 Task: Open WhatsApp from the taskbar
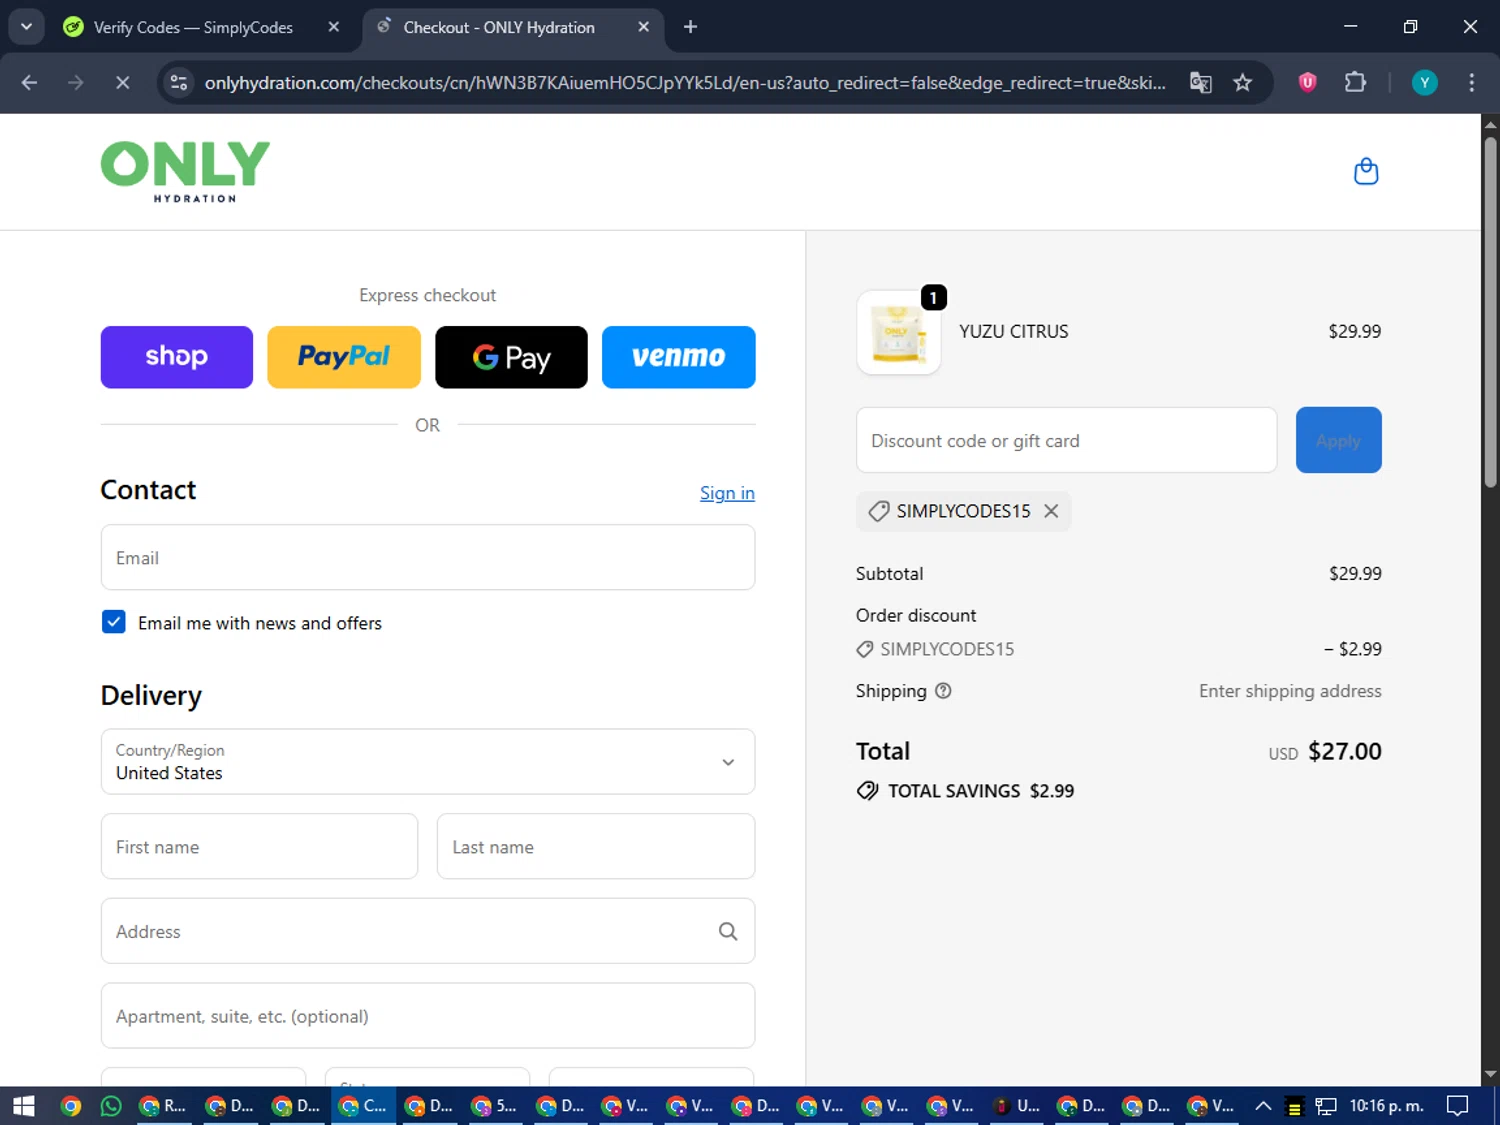coord(111,1106)
